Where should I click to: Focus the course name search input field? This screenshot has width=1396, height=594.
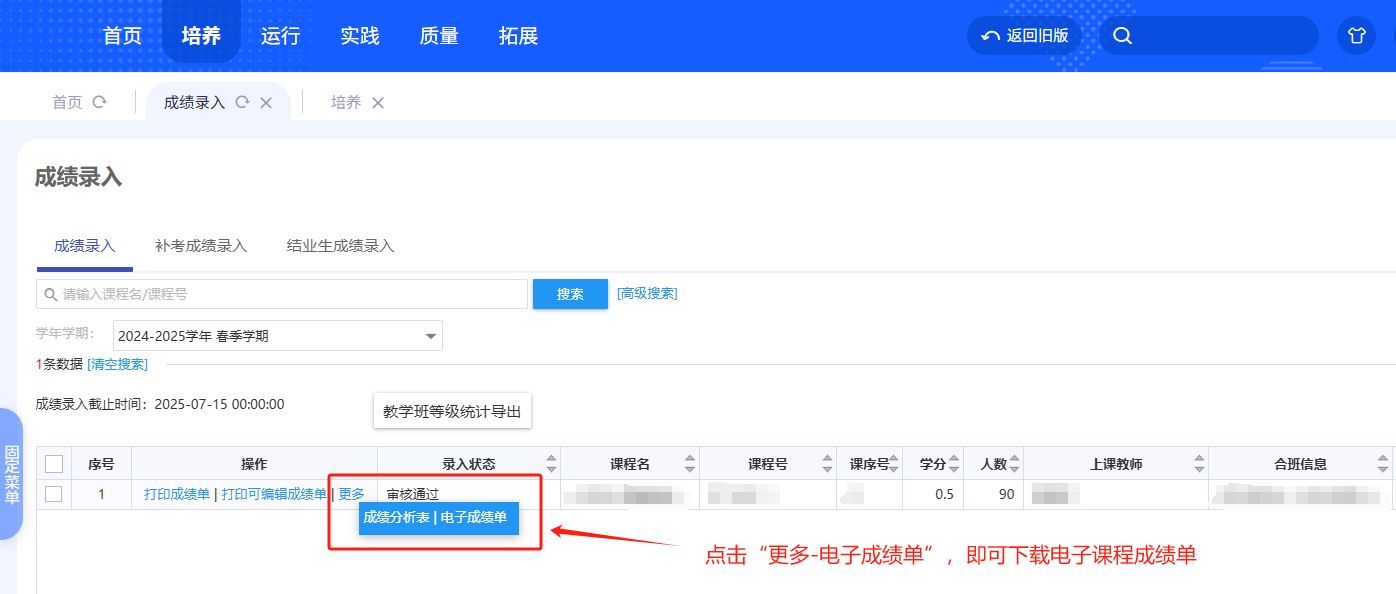pos(290,294)
